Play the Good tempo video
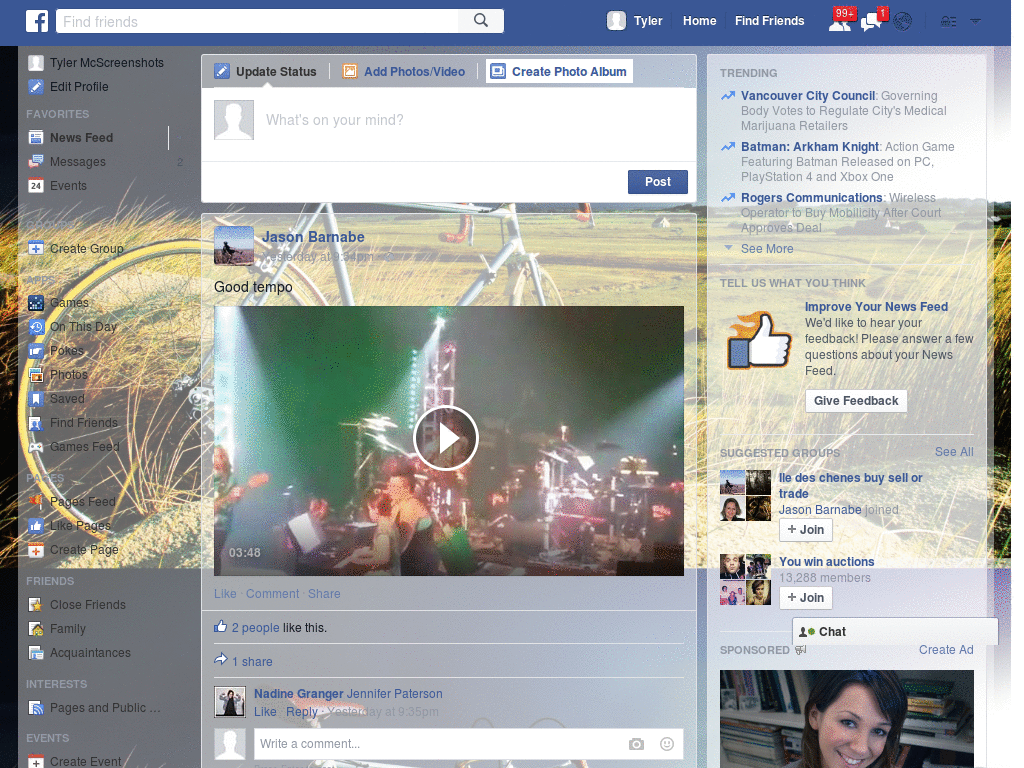This screenshot has height=768, width=1024. (x=446, y=438)
